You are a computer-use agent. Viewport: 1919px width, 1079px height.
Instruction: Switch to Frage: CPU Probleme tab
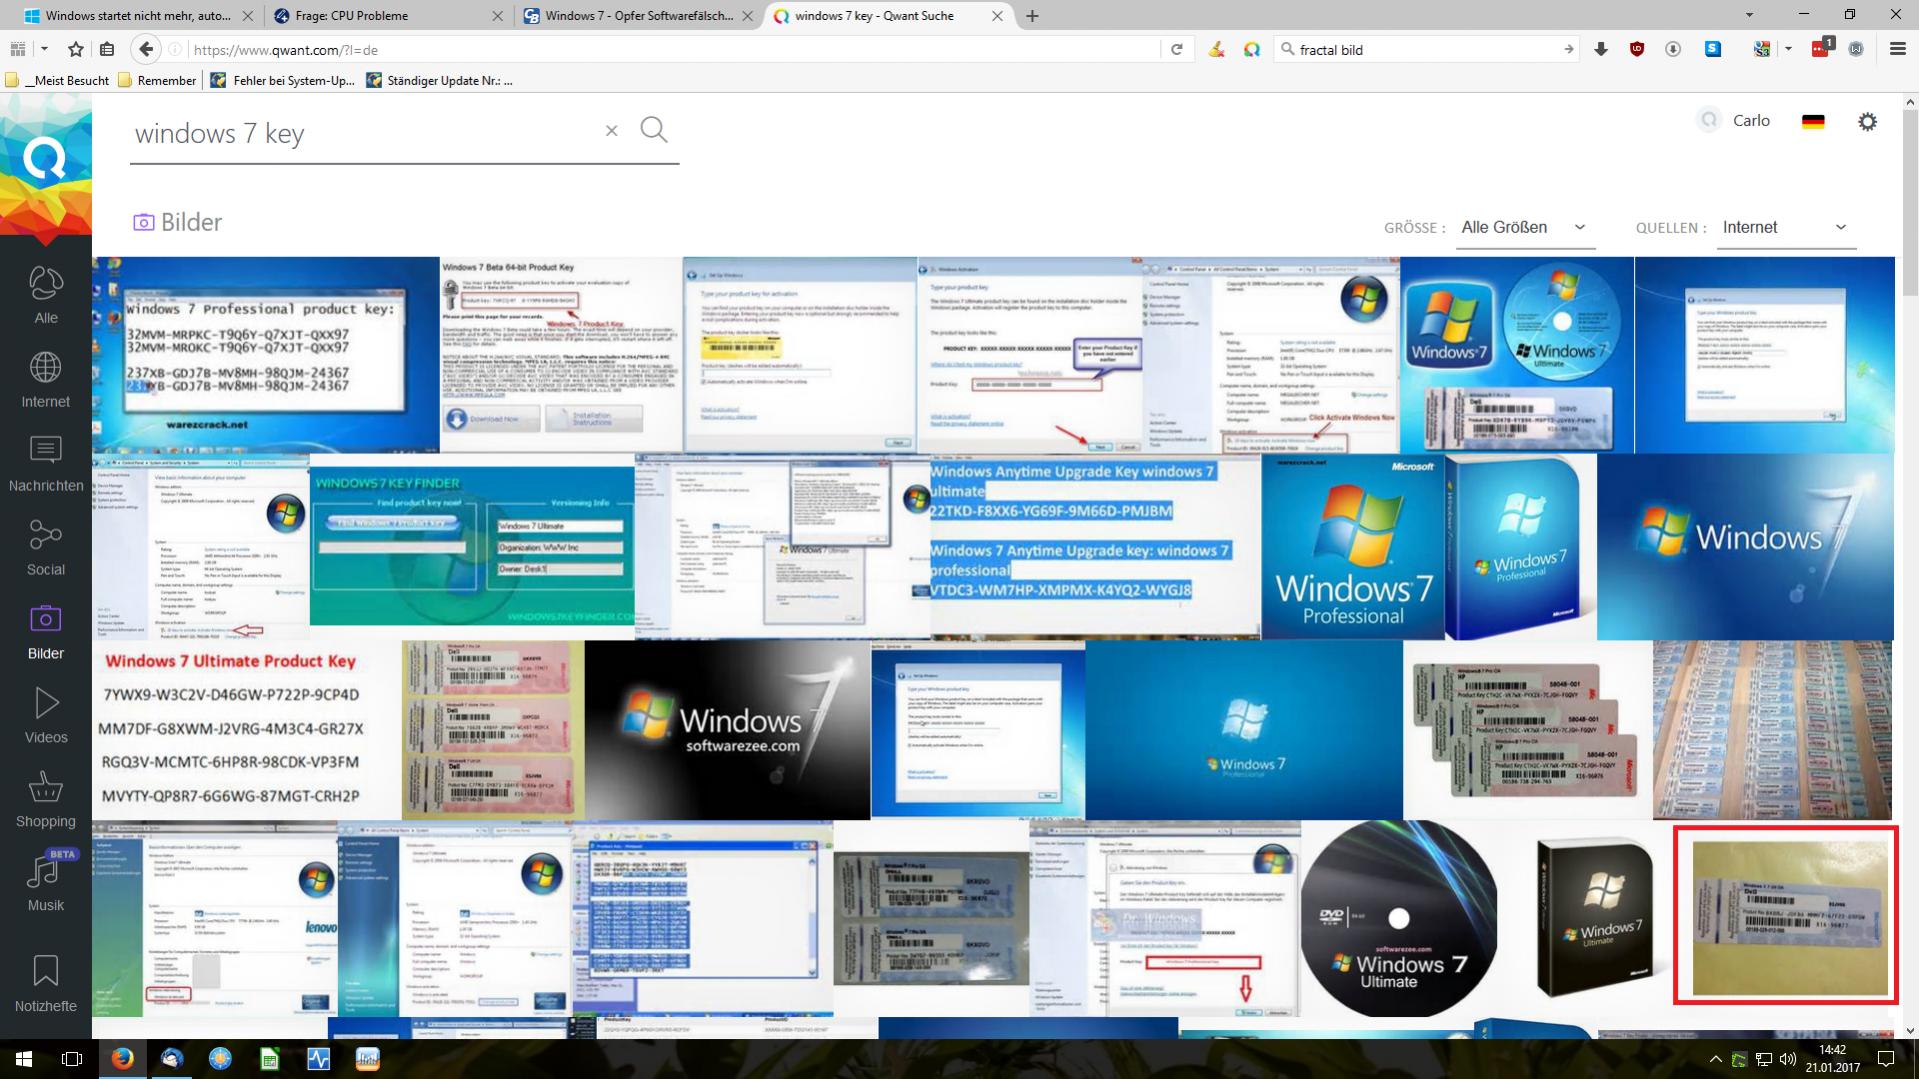[x=387, y=16]
